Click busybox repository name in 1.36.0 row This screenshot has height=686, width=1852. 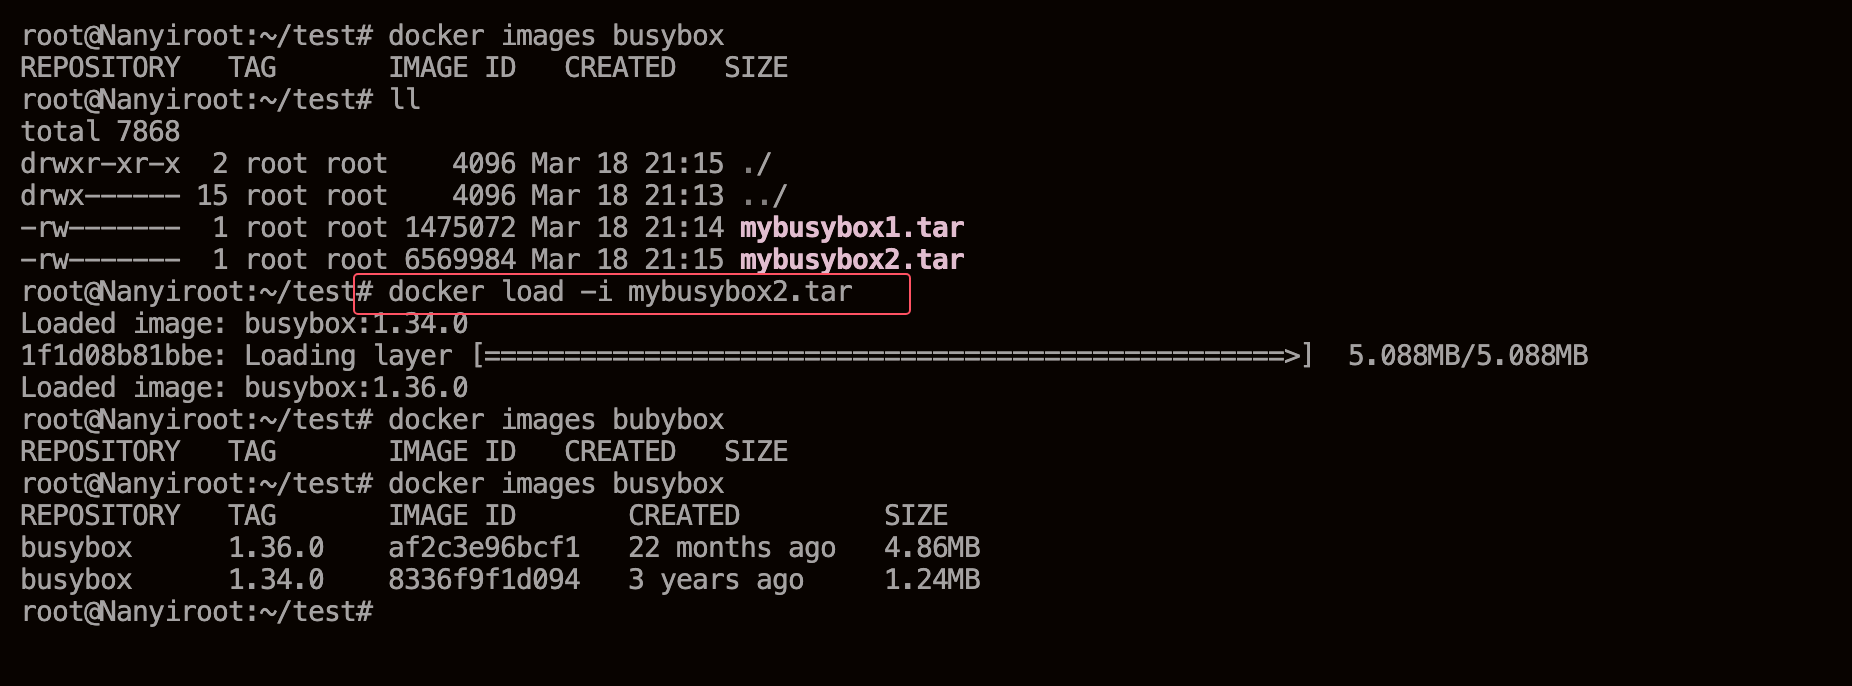(76, 548)
